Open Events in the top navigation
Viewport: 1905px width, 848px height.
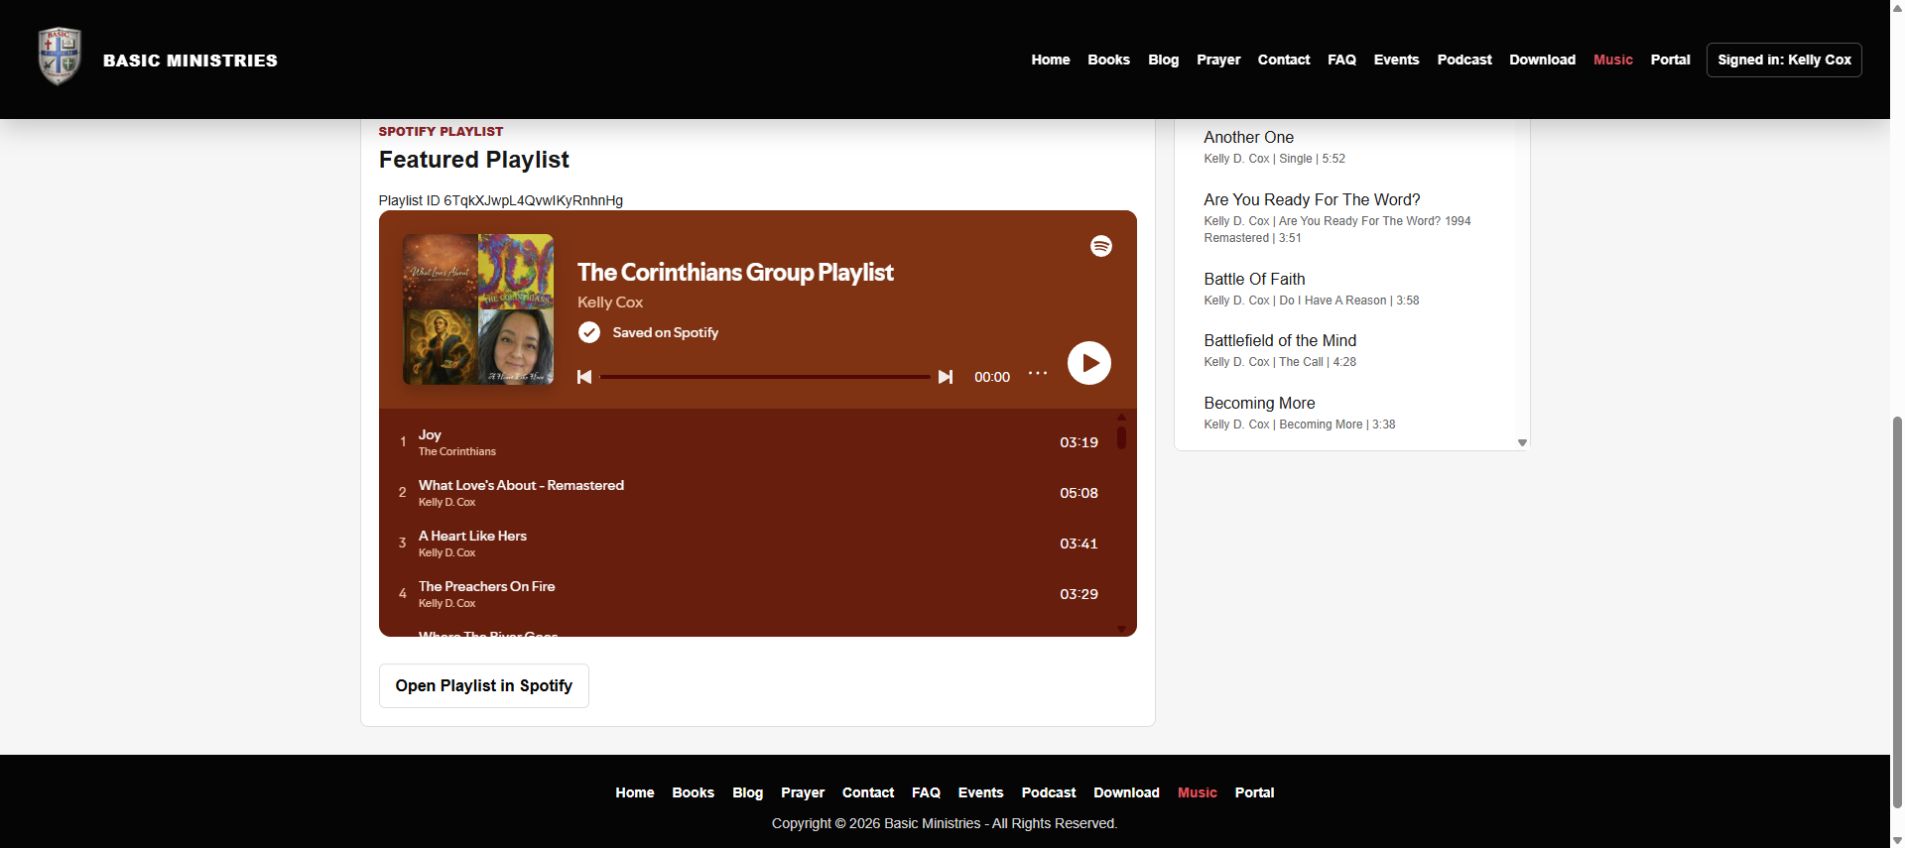click(x=1396, y=60)
